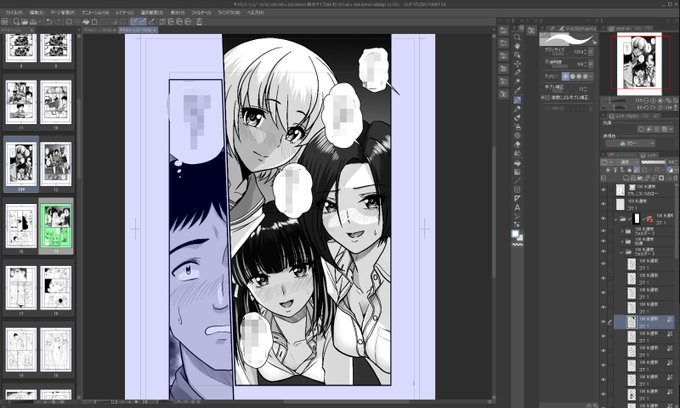Open the save icon dropdown arrow
The width and height of the screenshot is (680, 408).
click(39, 21)
